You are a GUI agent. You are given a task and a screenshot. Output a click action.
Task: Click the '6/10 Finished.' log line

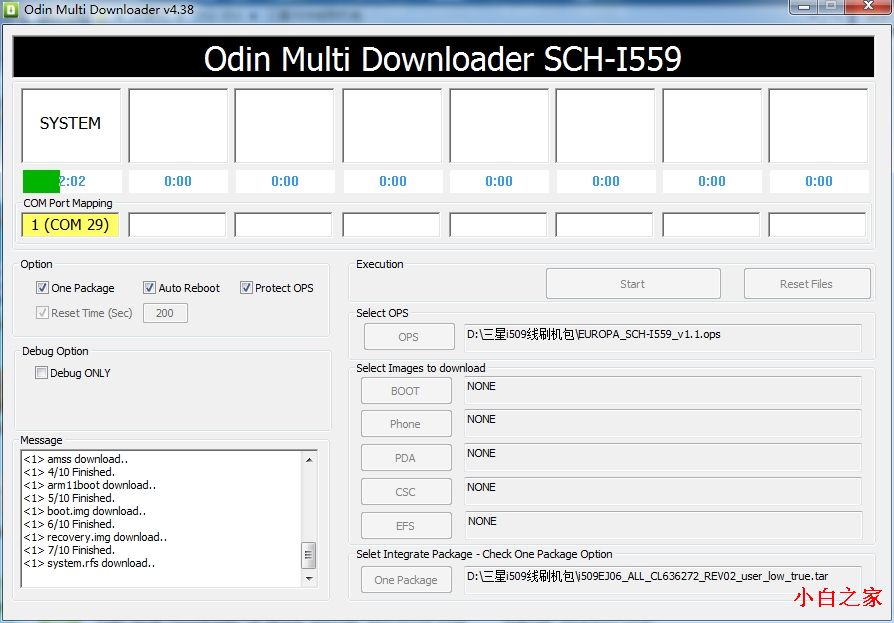69,524
